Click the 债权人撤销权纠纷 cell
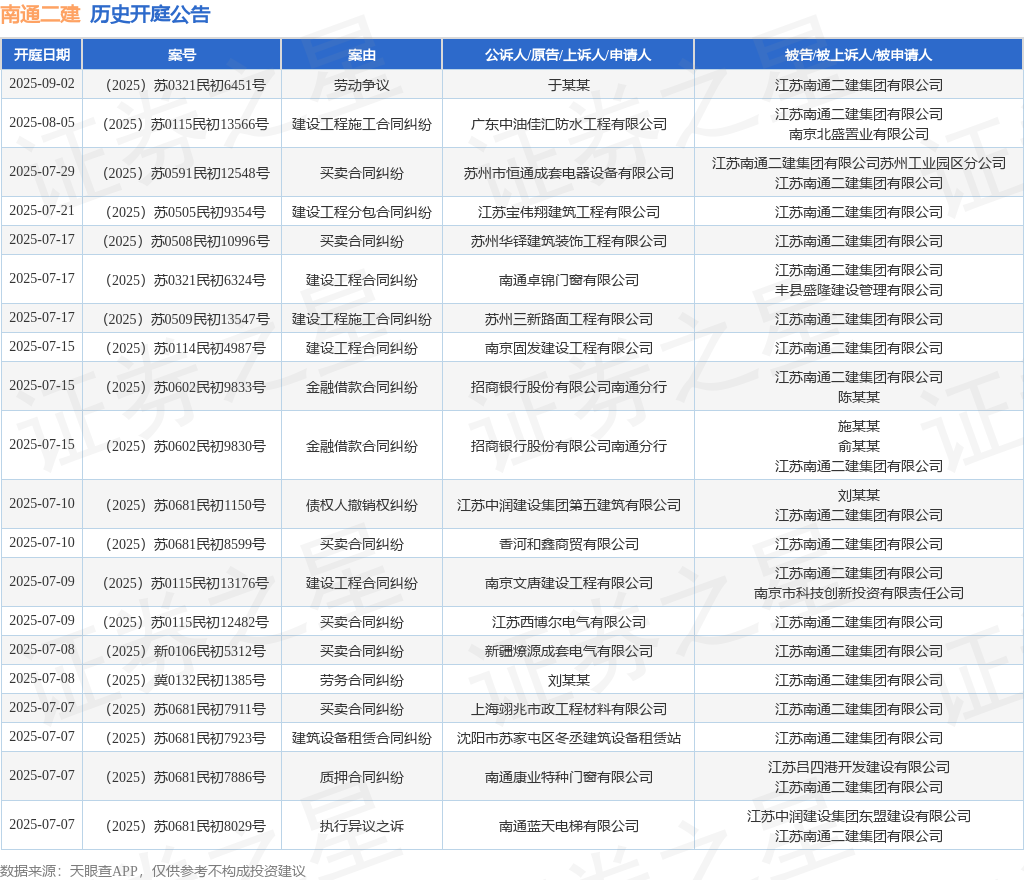 (x=362, y=505)
